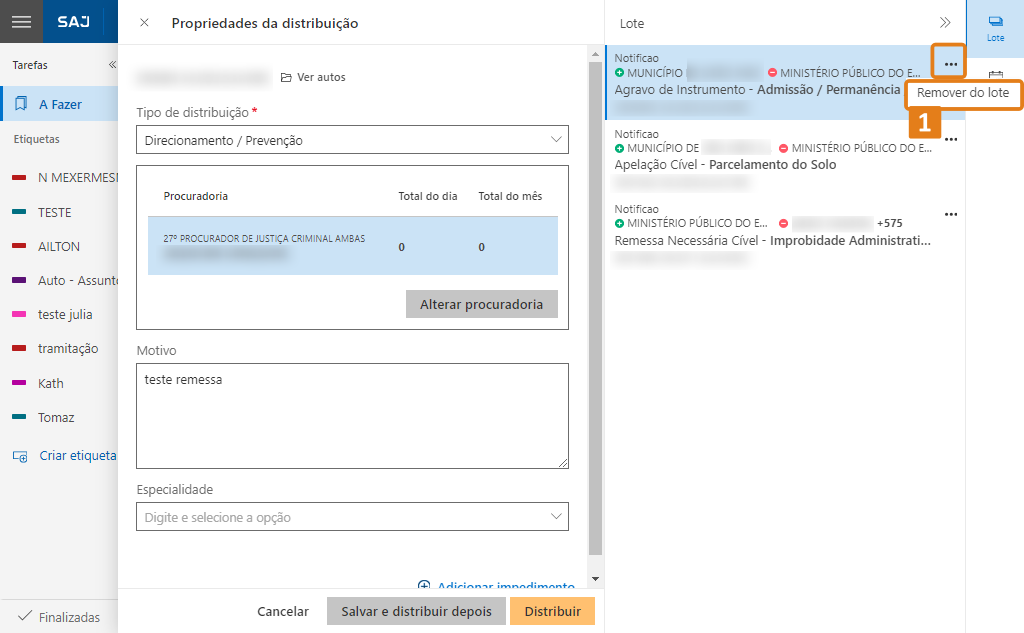
Task: Collapse the Lote panel with double-chevron
Action: pyautogui.click(x=944, y=23)
